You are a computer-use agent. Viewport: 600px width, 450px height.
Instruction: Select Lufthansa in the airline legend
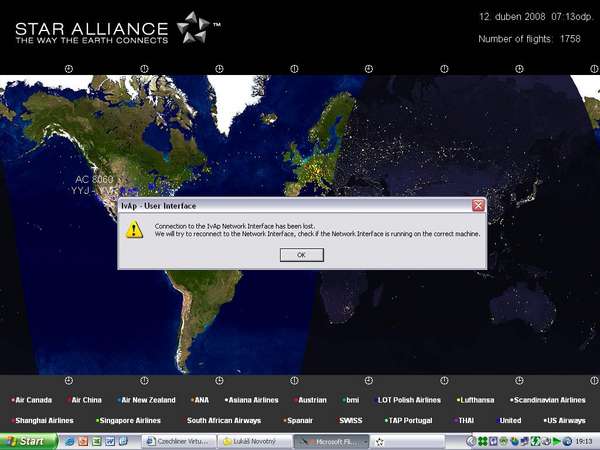coord(475,400)
